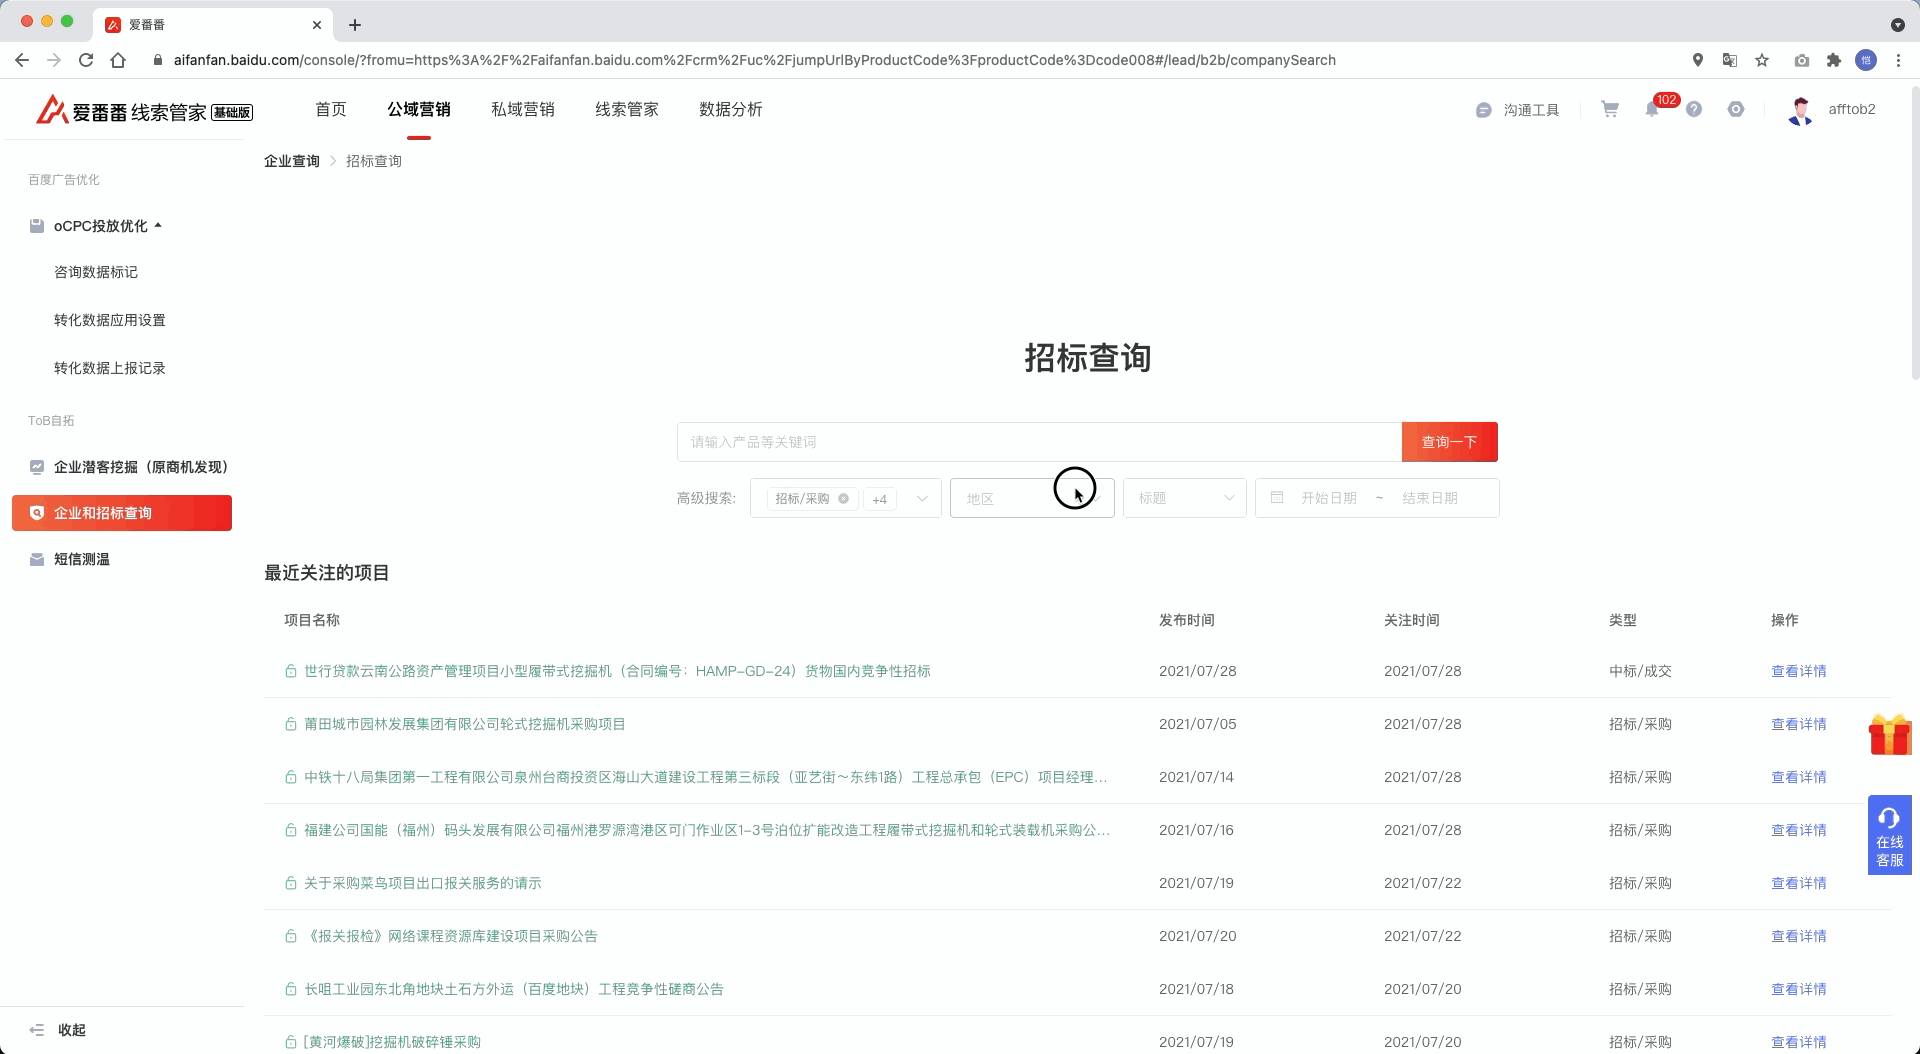
Task: Click the collapse sidebar 收起 icon
Action: pyautogui.click(x=37, y=1030)
